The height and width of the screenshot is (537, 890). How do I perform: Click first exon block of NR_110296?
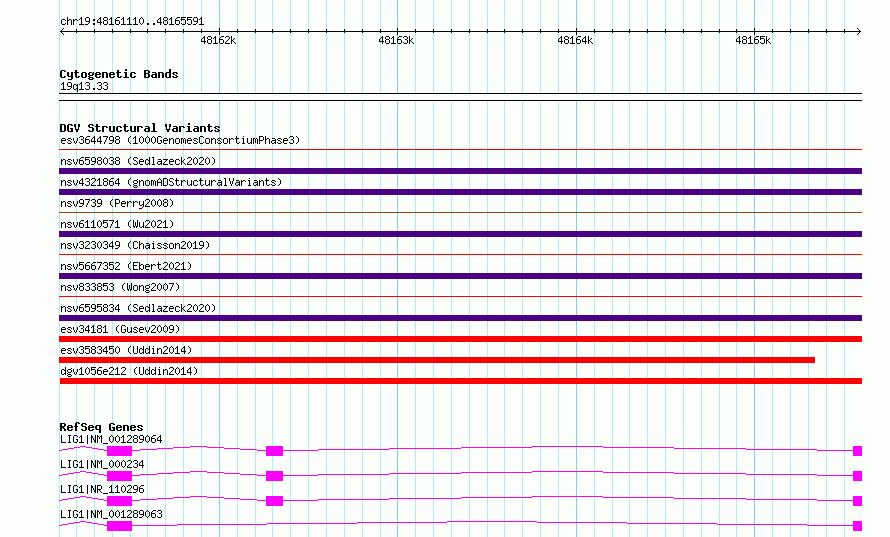pyautogui.click(x=119, y=501)
